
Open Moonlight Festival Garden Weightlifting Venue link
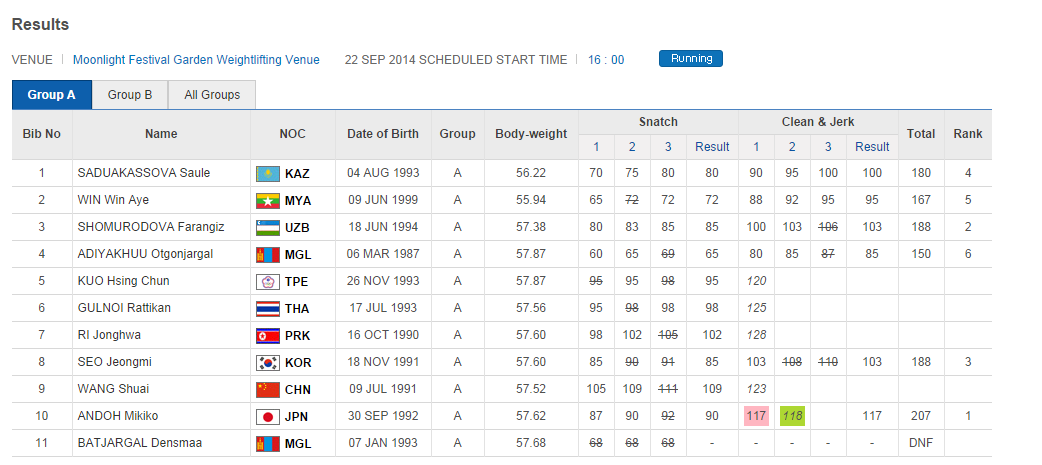[x=196, y=60]
